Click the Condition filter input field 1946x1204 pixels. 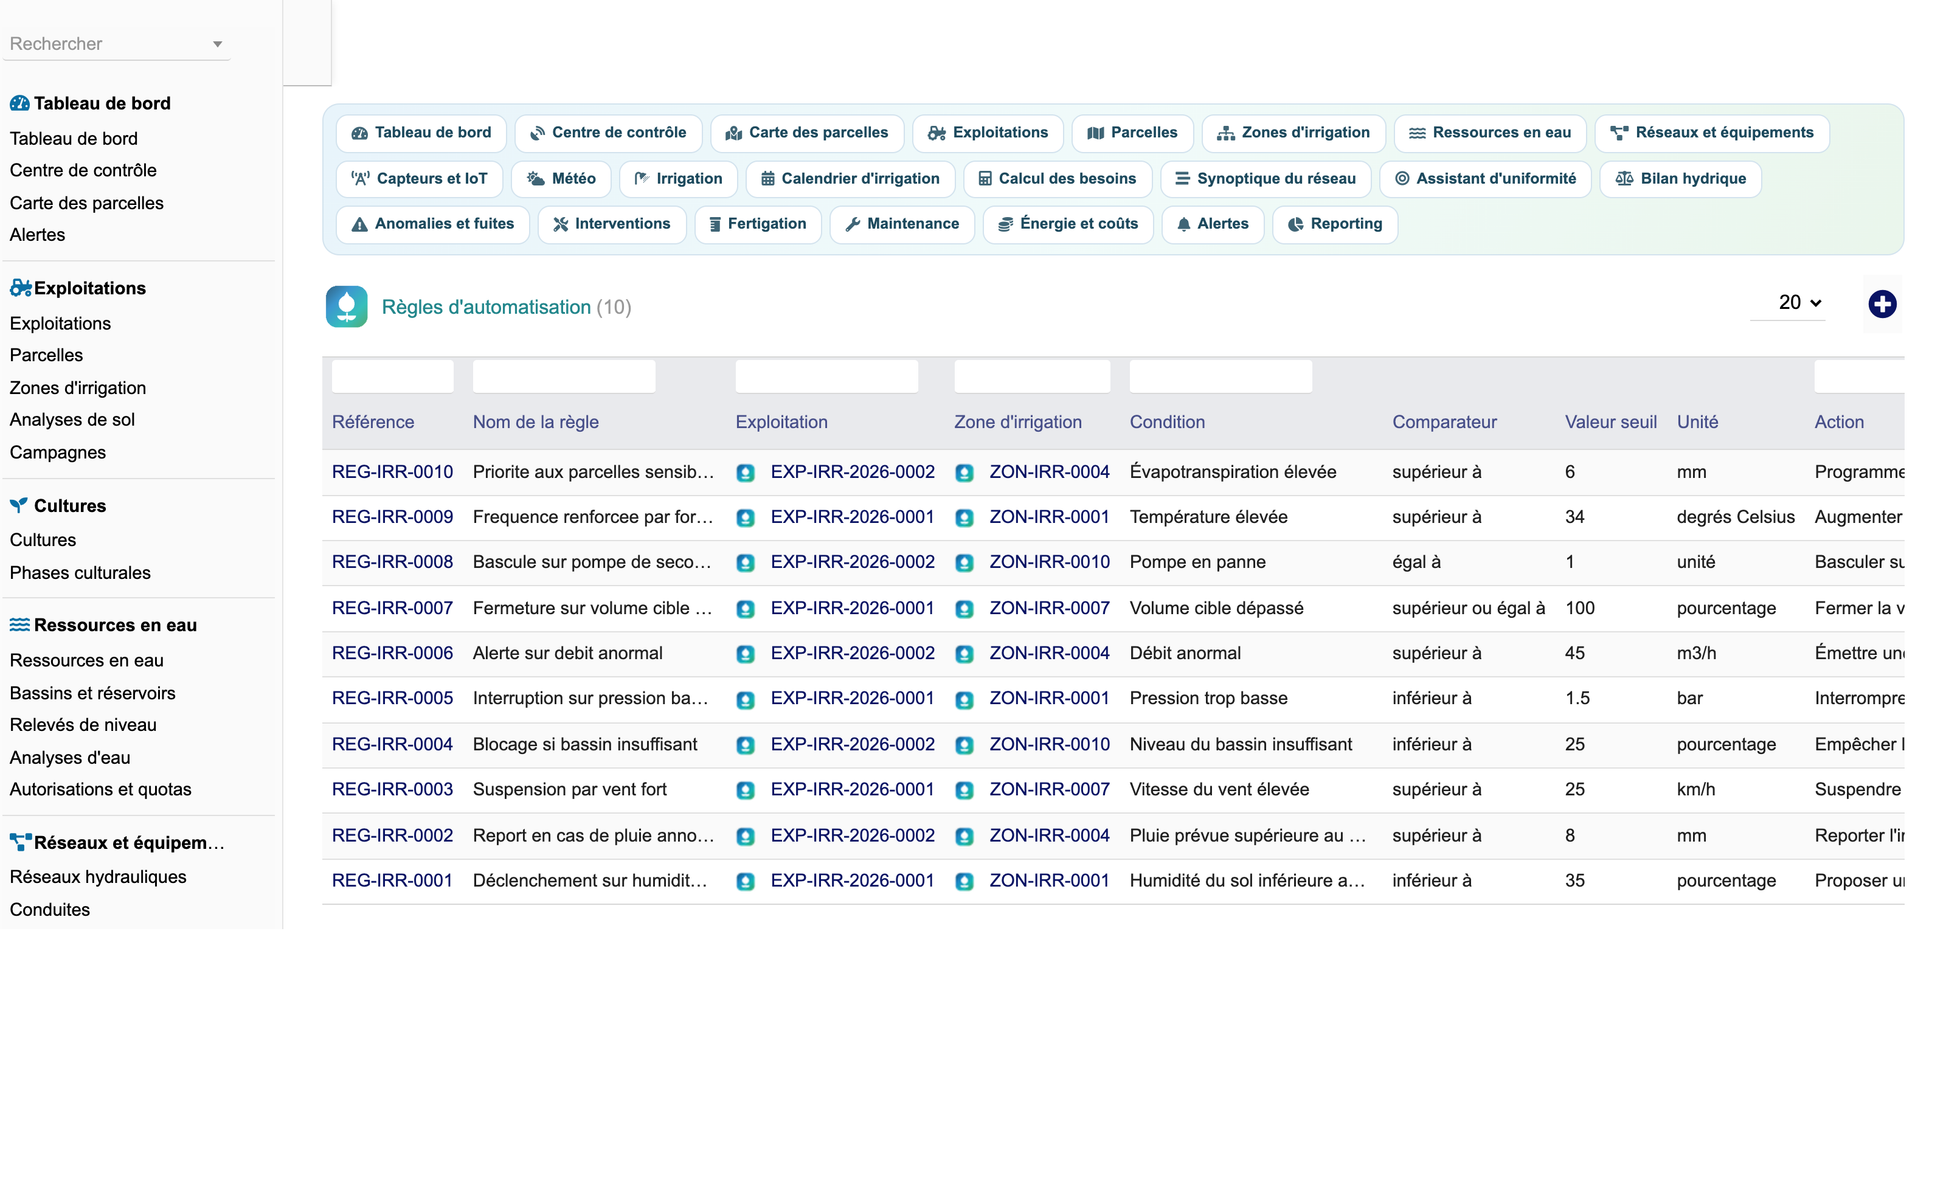click(1220, 376)
